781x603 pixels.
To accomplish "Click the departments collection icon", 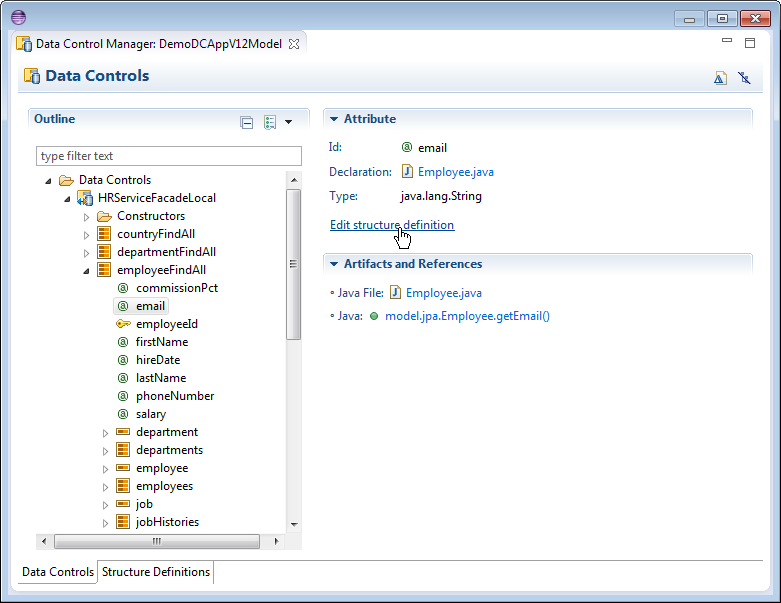I will 123,450.
